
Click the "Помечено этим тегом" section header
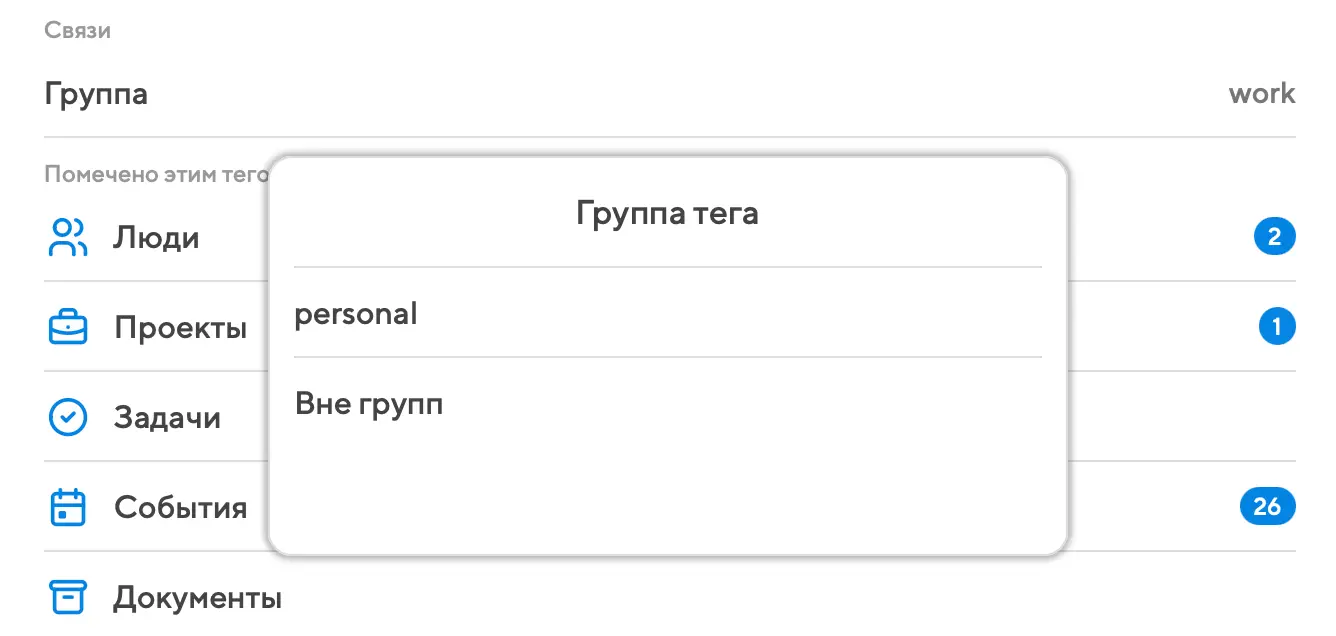click(x=156, y=175)
